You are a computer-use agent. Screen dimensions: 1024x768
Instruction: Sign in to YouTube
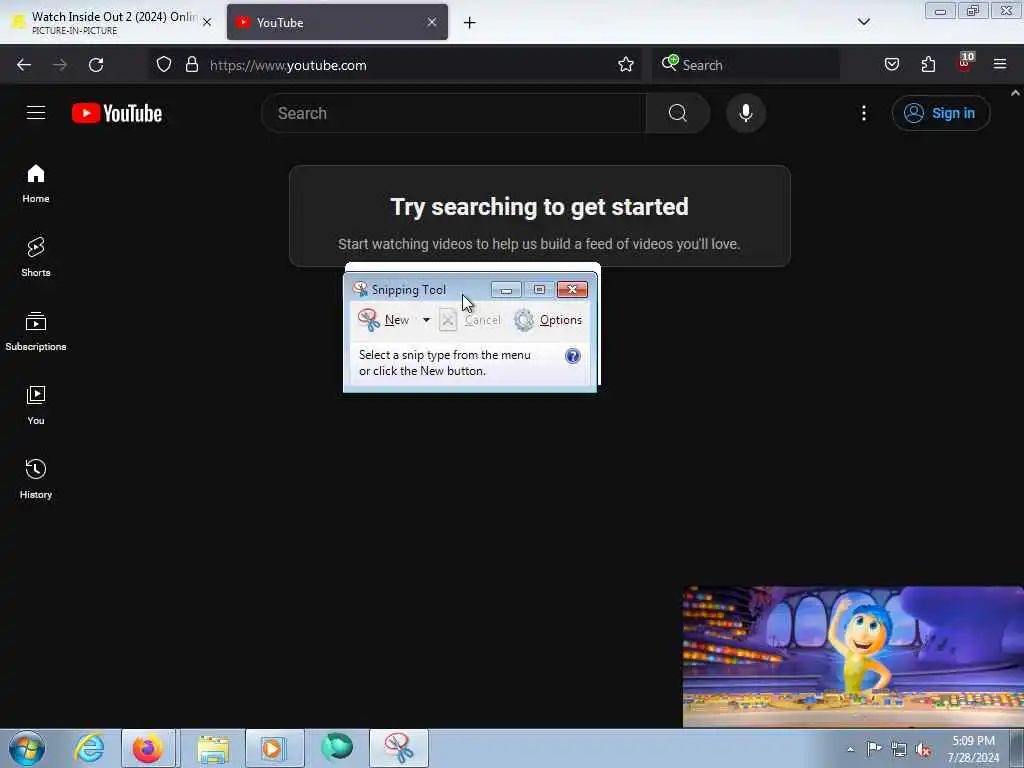click(940, 113)
